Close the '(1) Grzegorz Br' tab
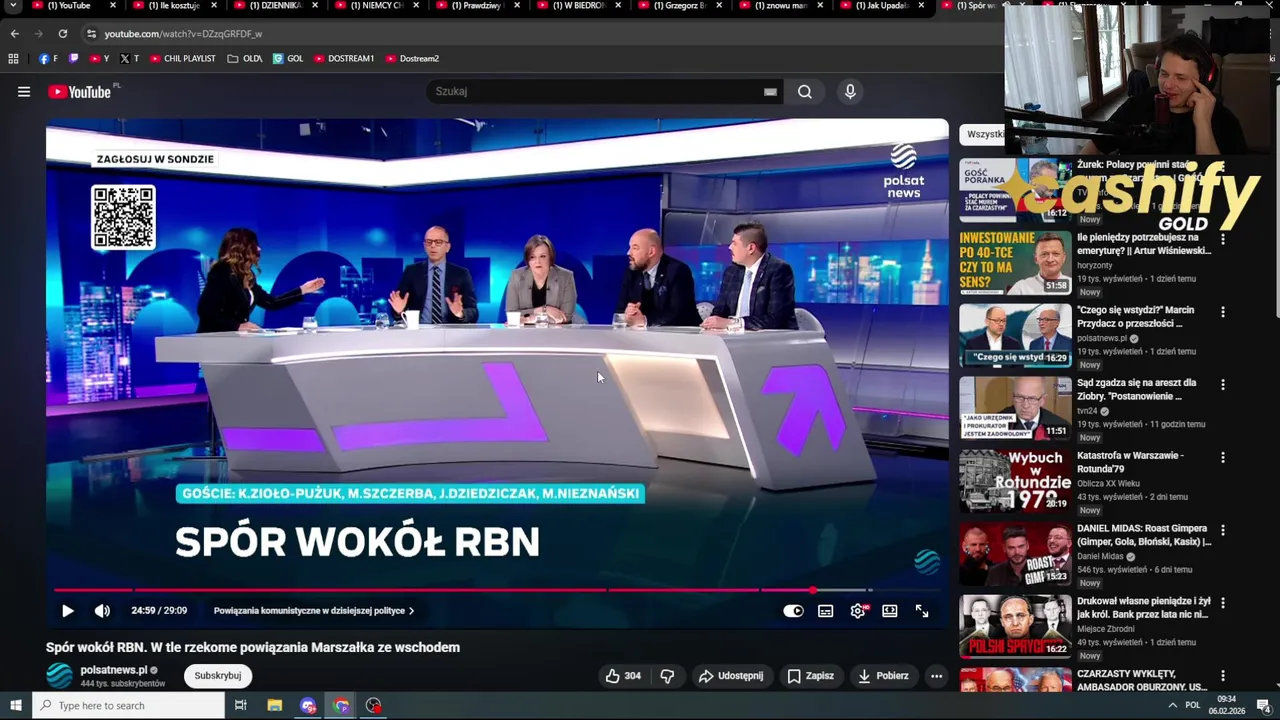This screenshot has height=720, width=1280. (x=719, y=6)
